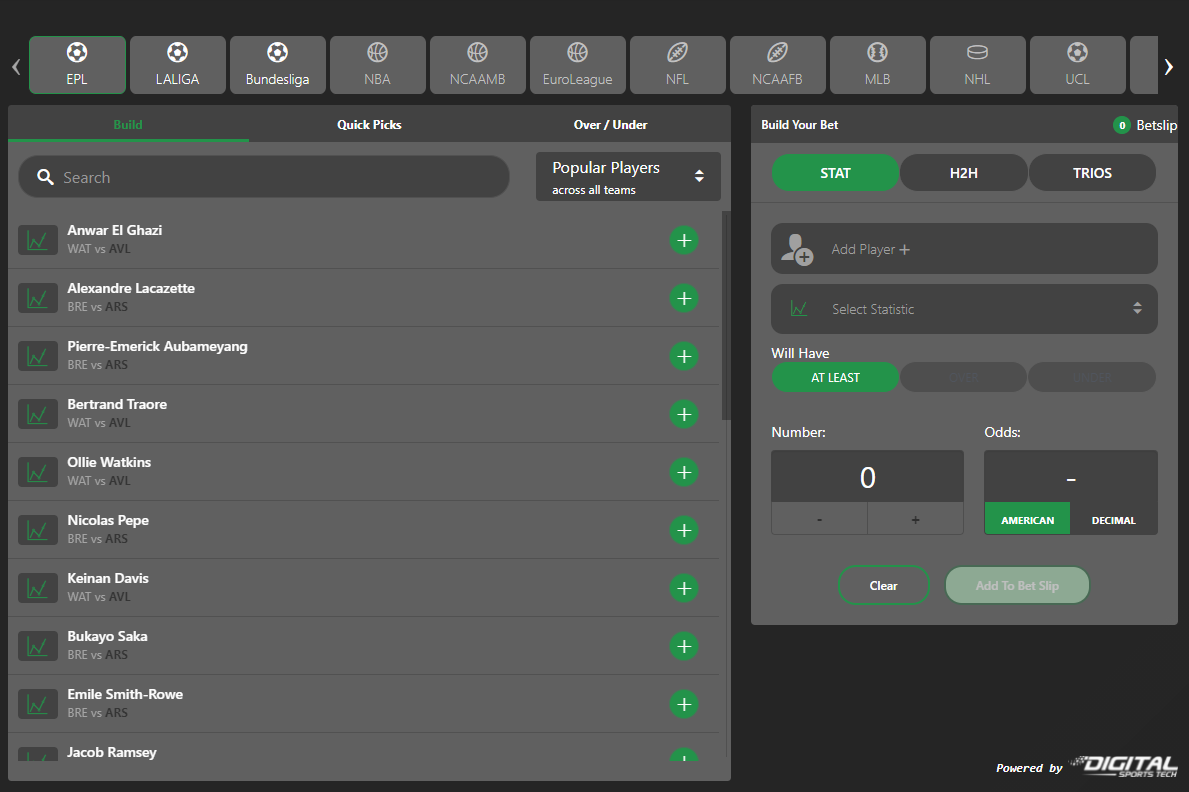Click the add-player avatar icon
This screenshot has width=1189, height=792.
point(797,249)
